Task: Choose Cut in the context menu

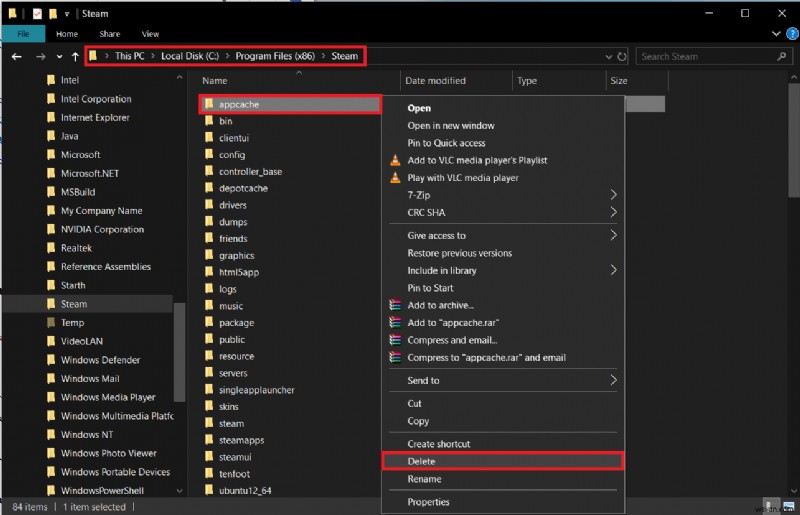Action: [x=503, y=403]
